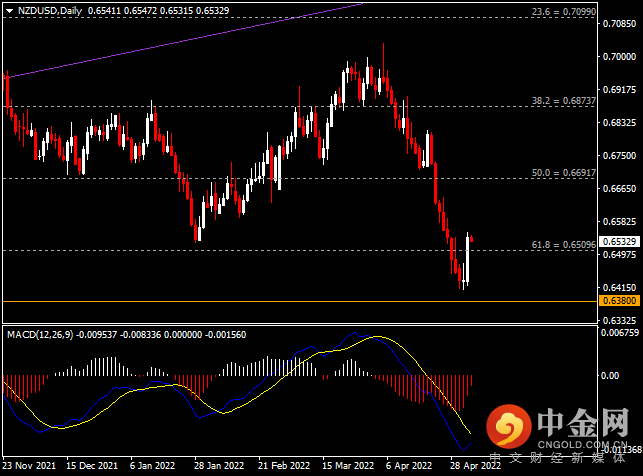Select the yellow MACD signal line
The width and height of the screenshot is (643, 476).
[x=376, y=337]
